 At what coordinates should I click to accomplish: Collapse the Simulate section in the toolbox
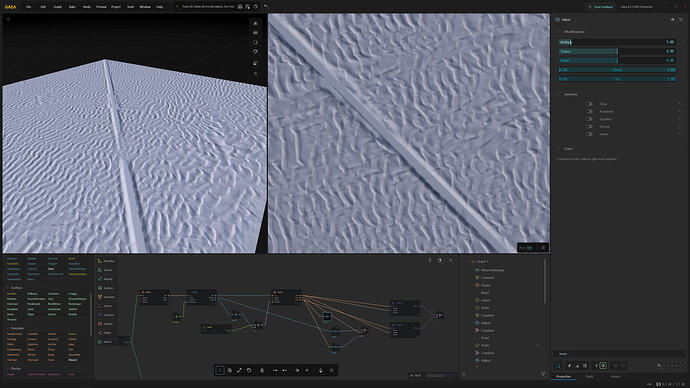pyautogui.click(x=7, y=328)
